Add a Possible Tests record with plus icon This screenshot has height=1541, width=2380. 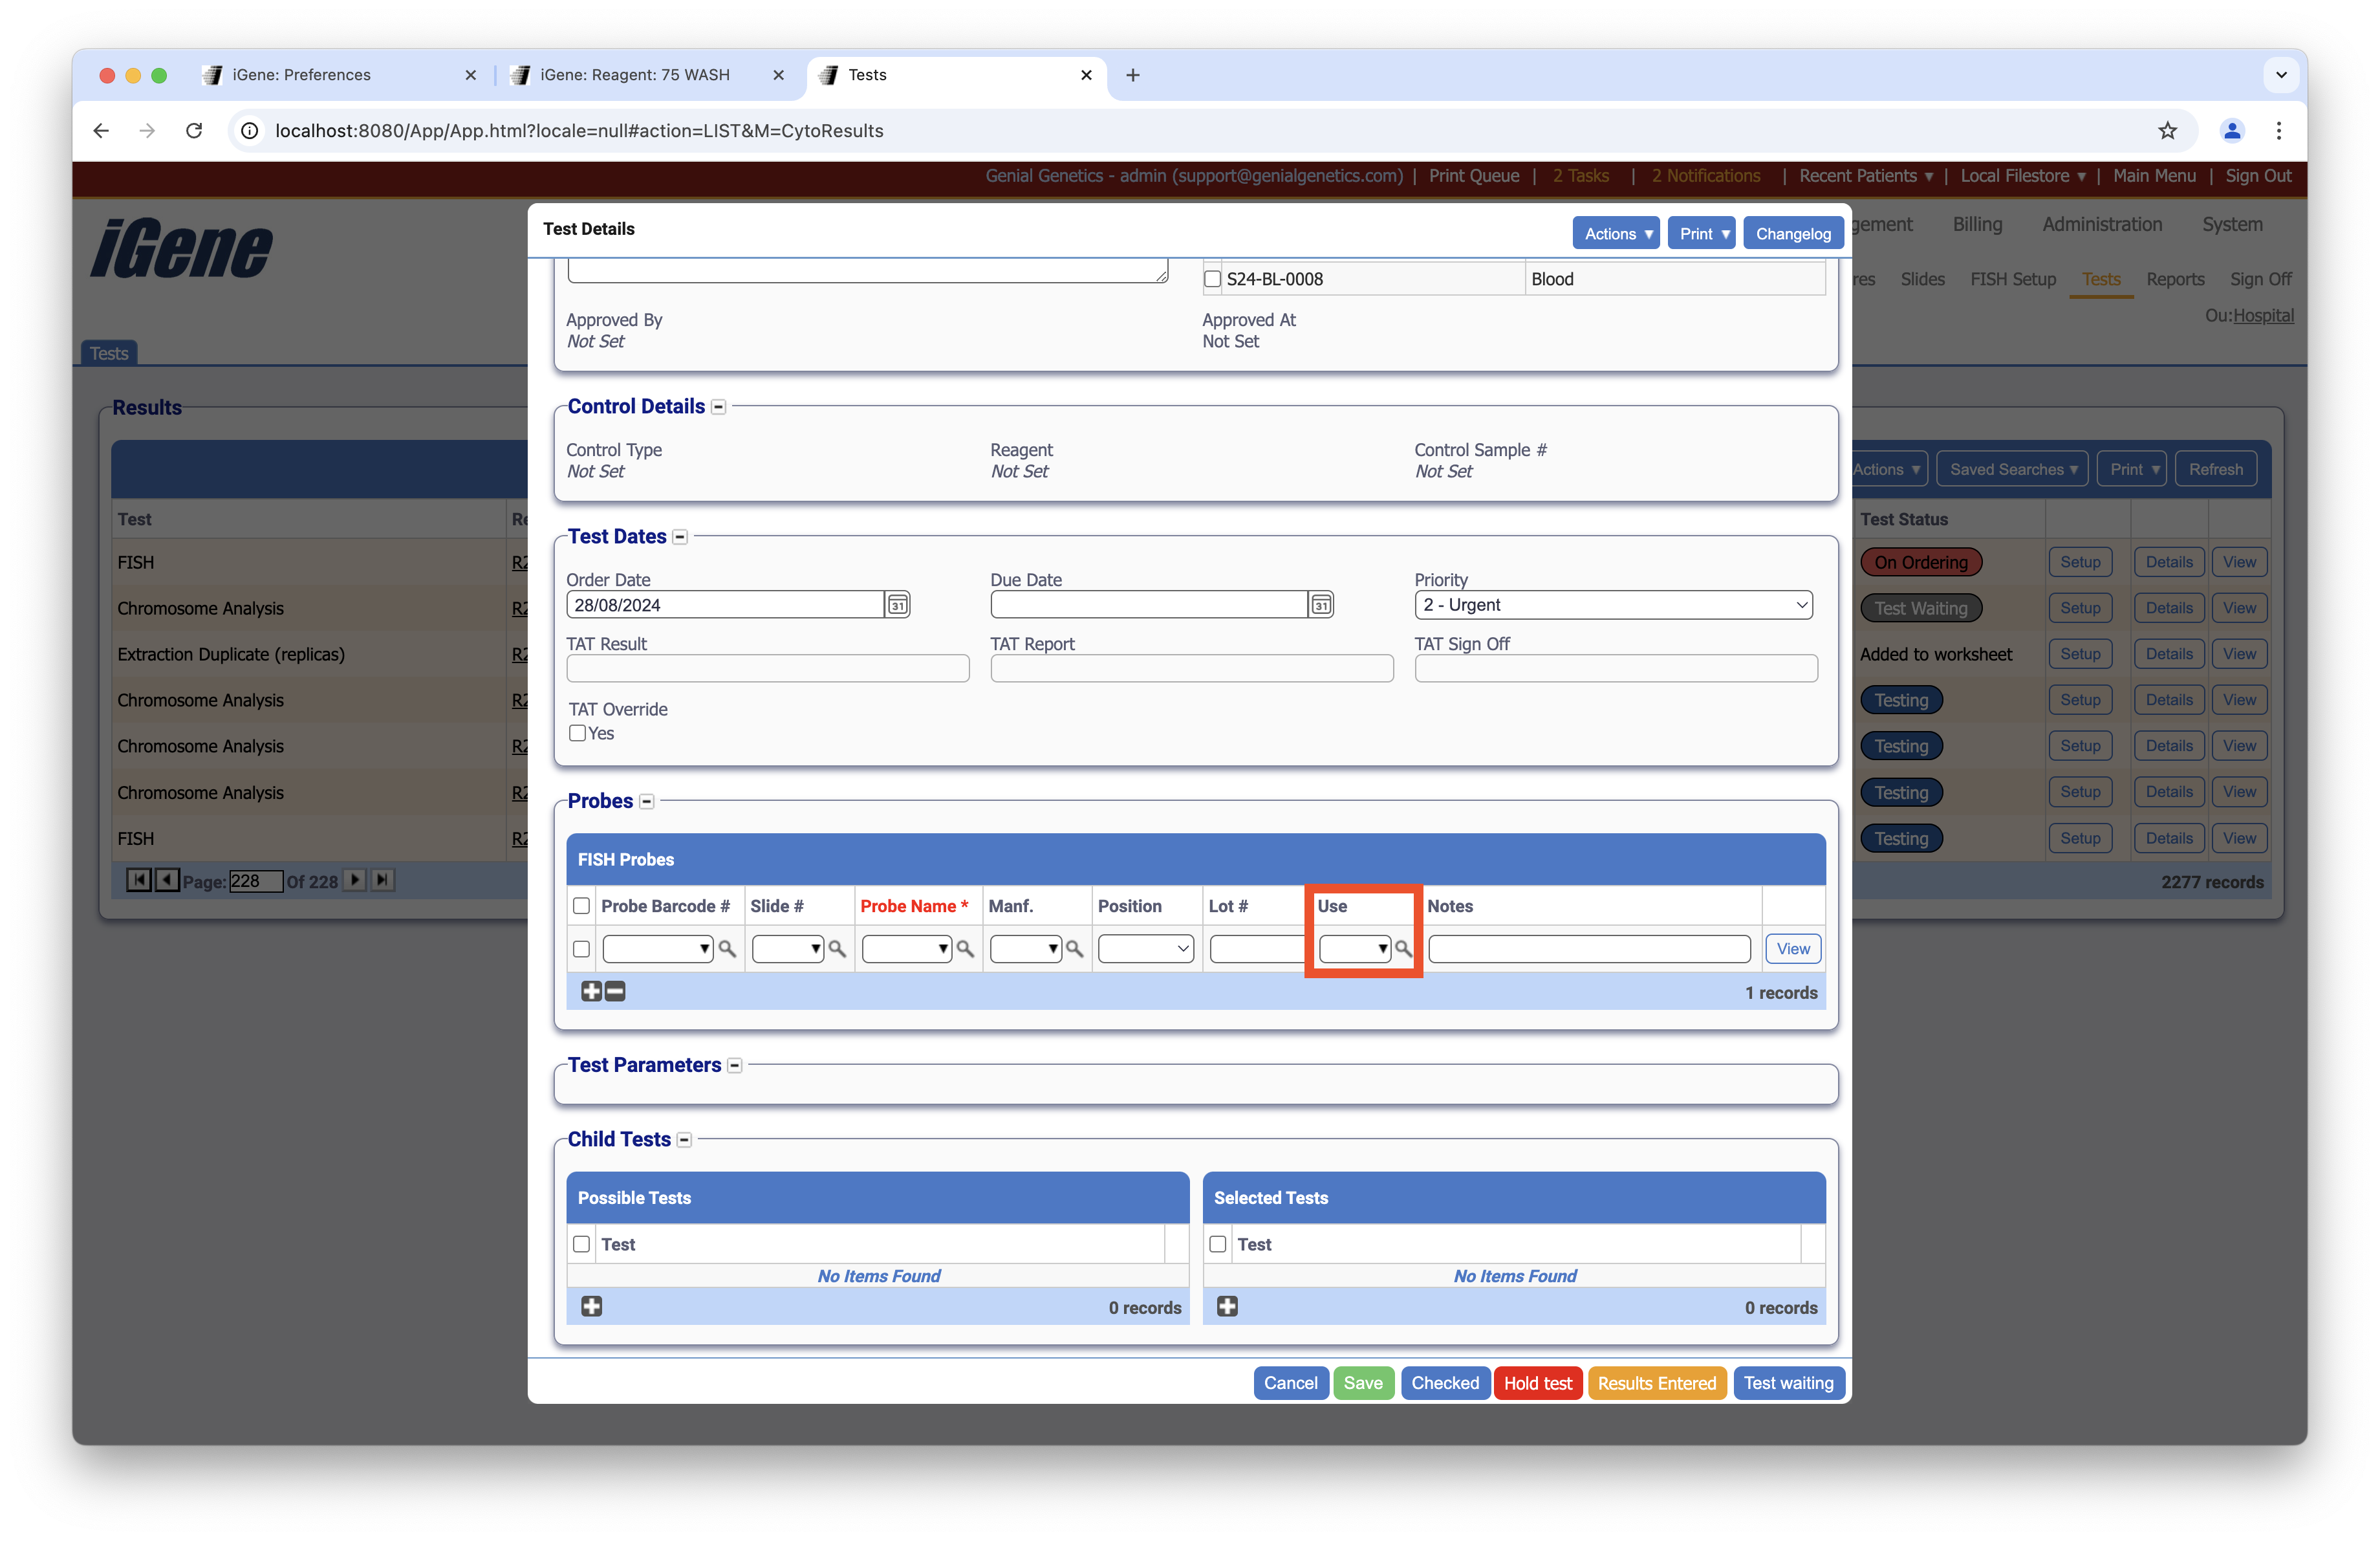point(591,1306)
